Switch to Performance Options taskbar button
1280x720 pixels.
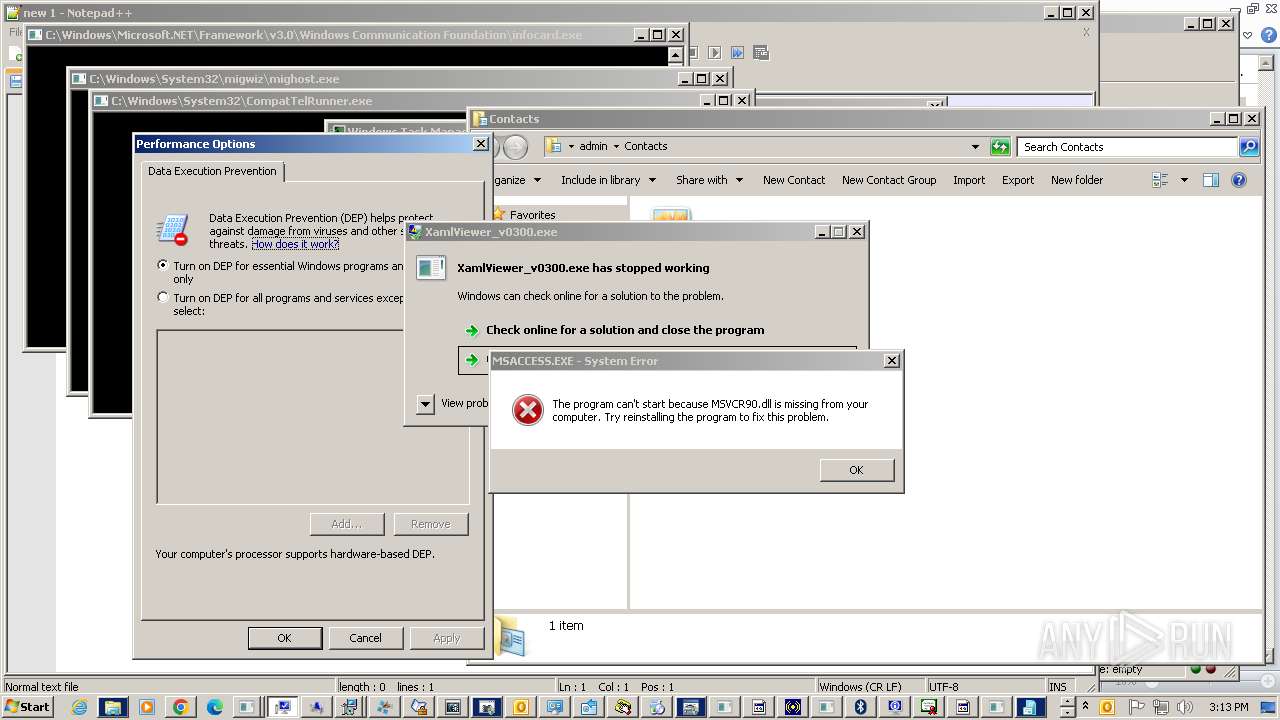pos(283,707)
